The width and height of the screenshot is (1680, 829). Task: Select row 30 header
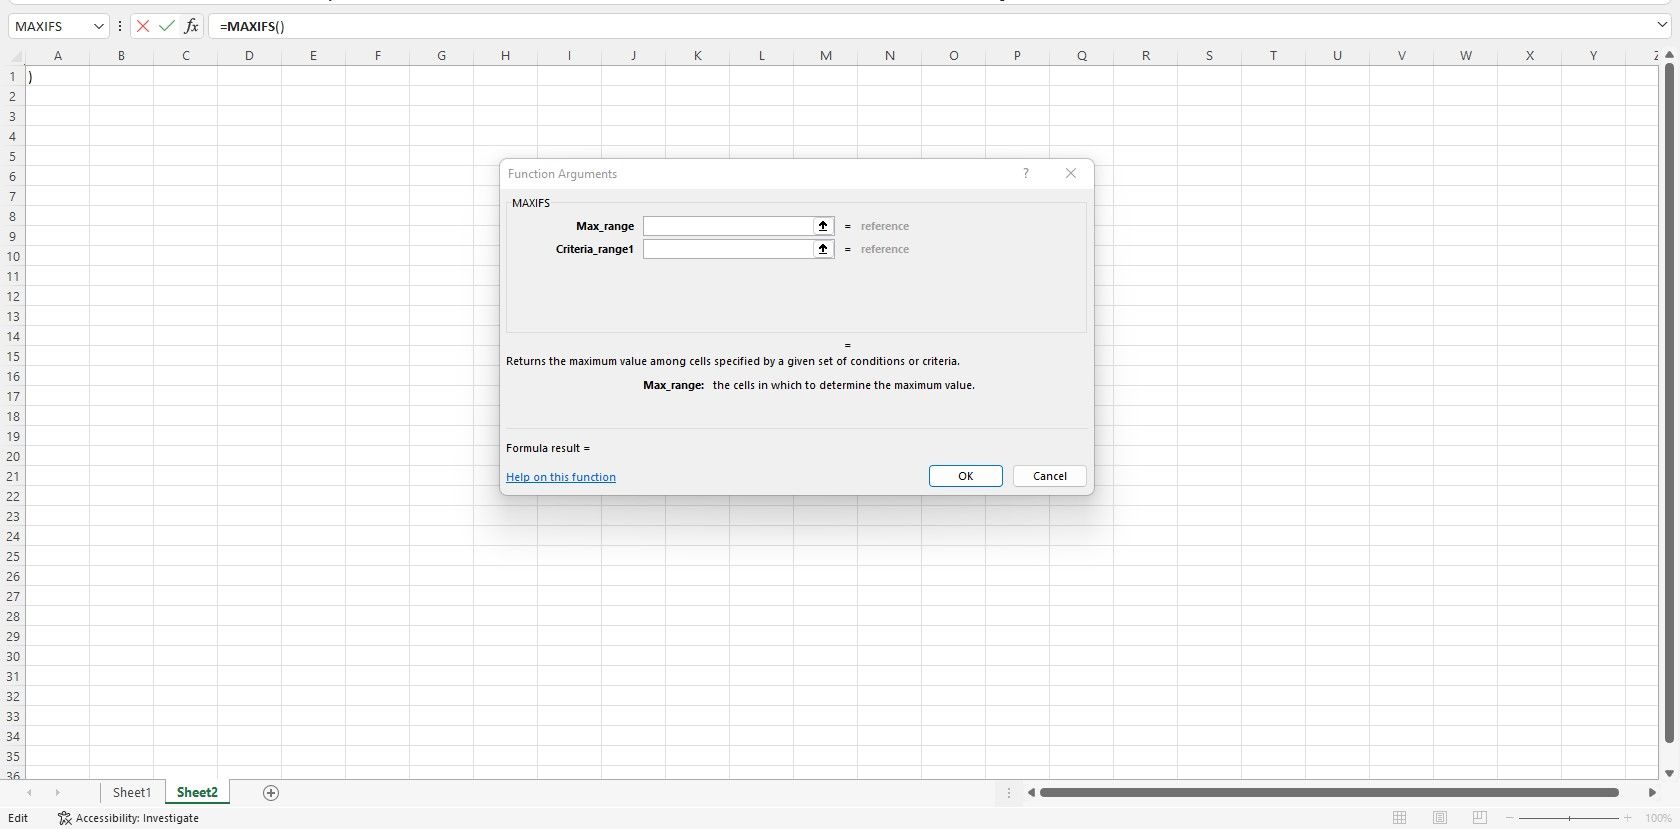point(12,656)
